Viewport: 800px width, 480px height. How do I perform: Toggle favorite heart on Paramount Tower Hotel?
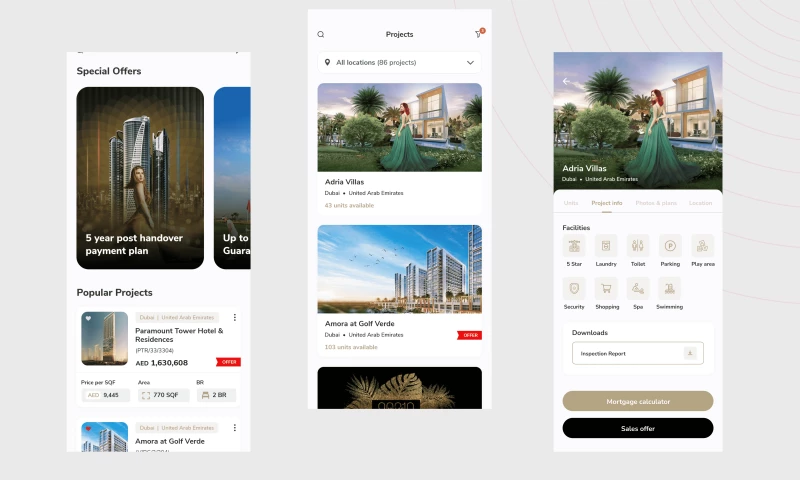88,320
